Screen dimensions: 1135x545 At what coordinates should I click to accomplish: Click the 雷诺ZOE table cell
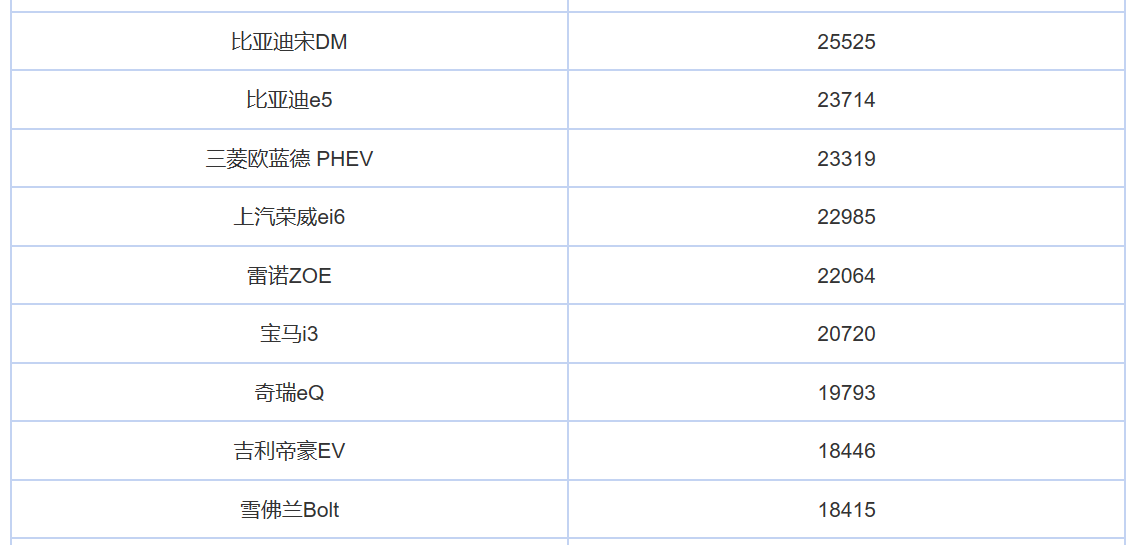click(289, 276)
